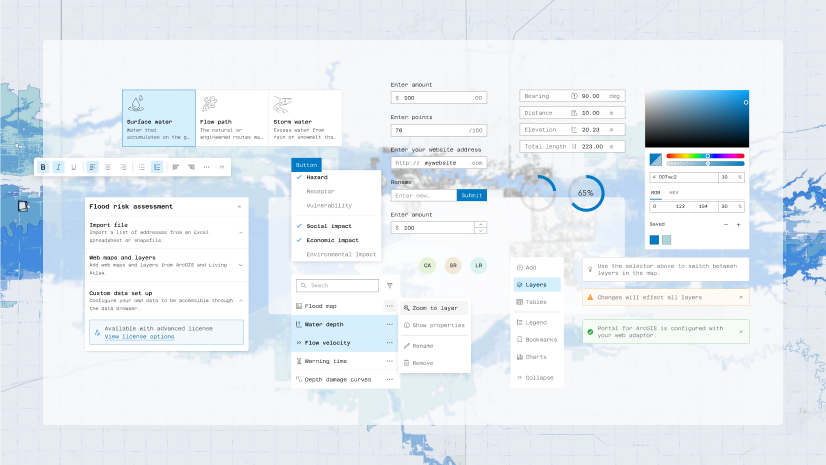The image size is (826, 465).
Task: Click Add in the action bar
Action: (x=537, y=268)
